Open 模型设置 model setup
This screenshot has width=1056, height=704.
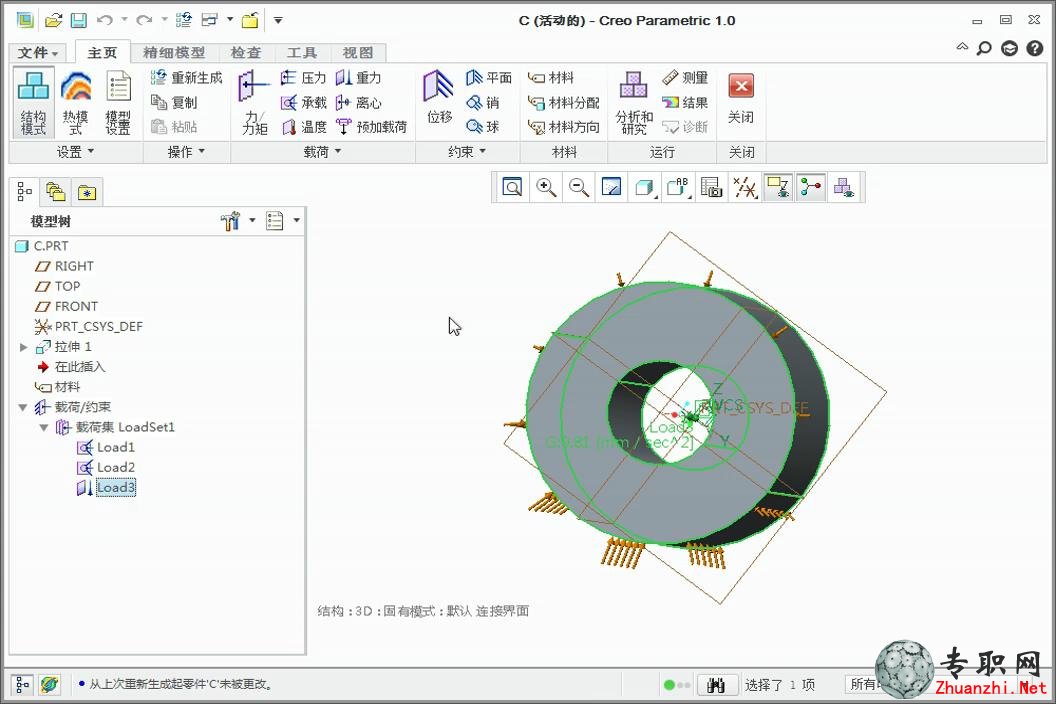119,102
